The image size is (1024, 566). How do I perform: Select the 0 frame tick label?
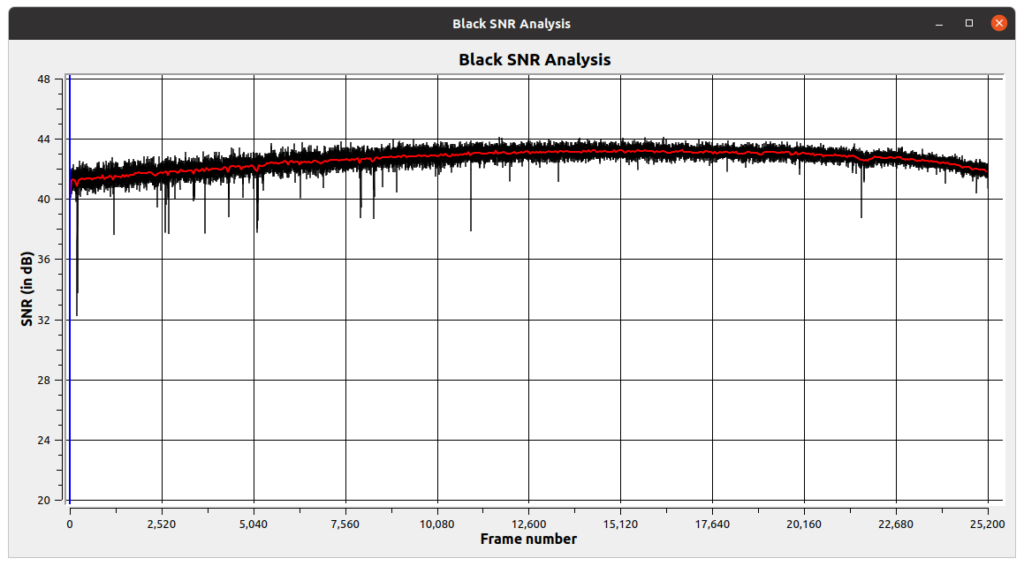click(x=70, y=523)
